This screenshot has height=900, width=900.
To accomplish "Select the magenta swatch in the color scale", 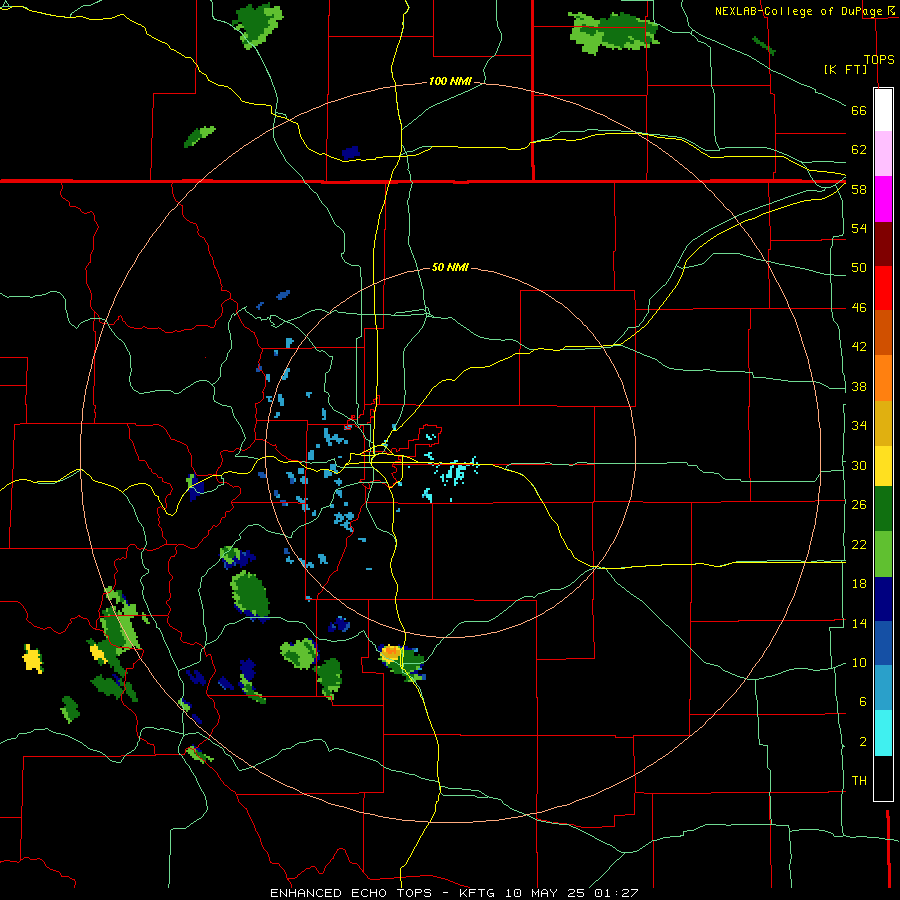I will pos(883,199).
